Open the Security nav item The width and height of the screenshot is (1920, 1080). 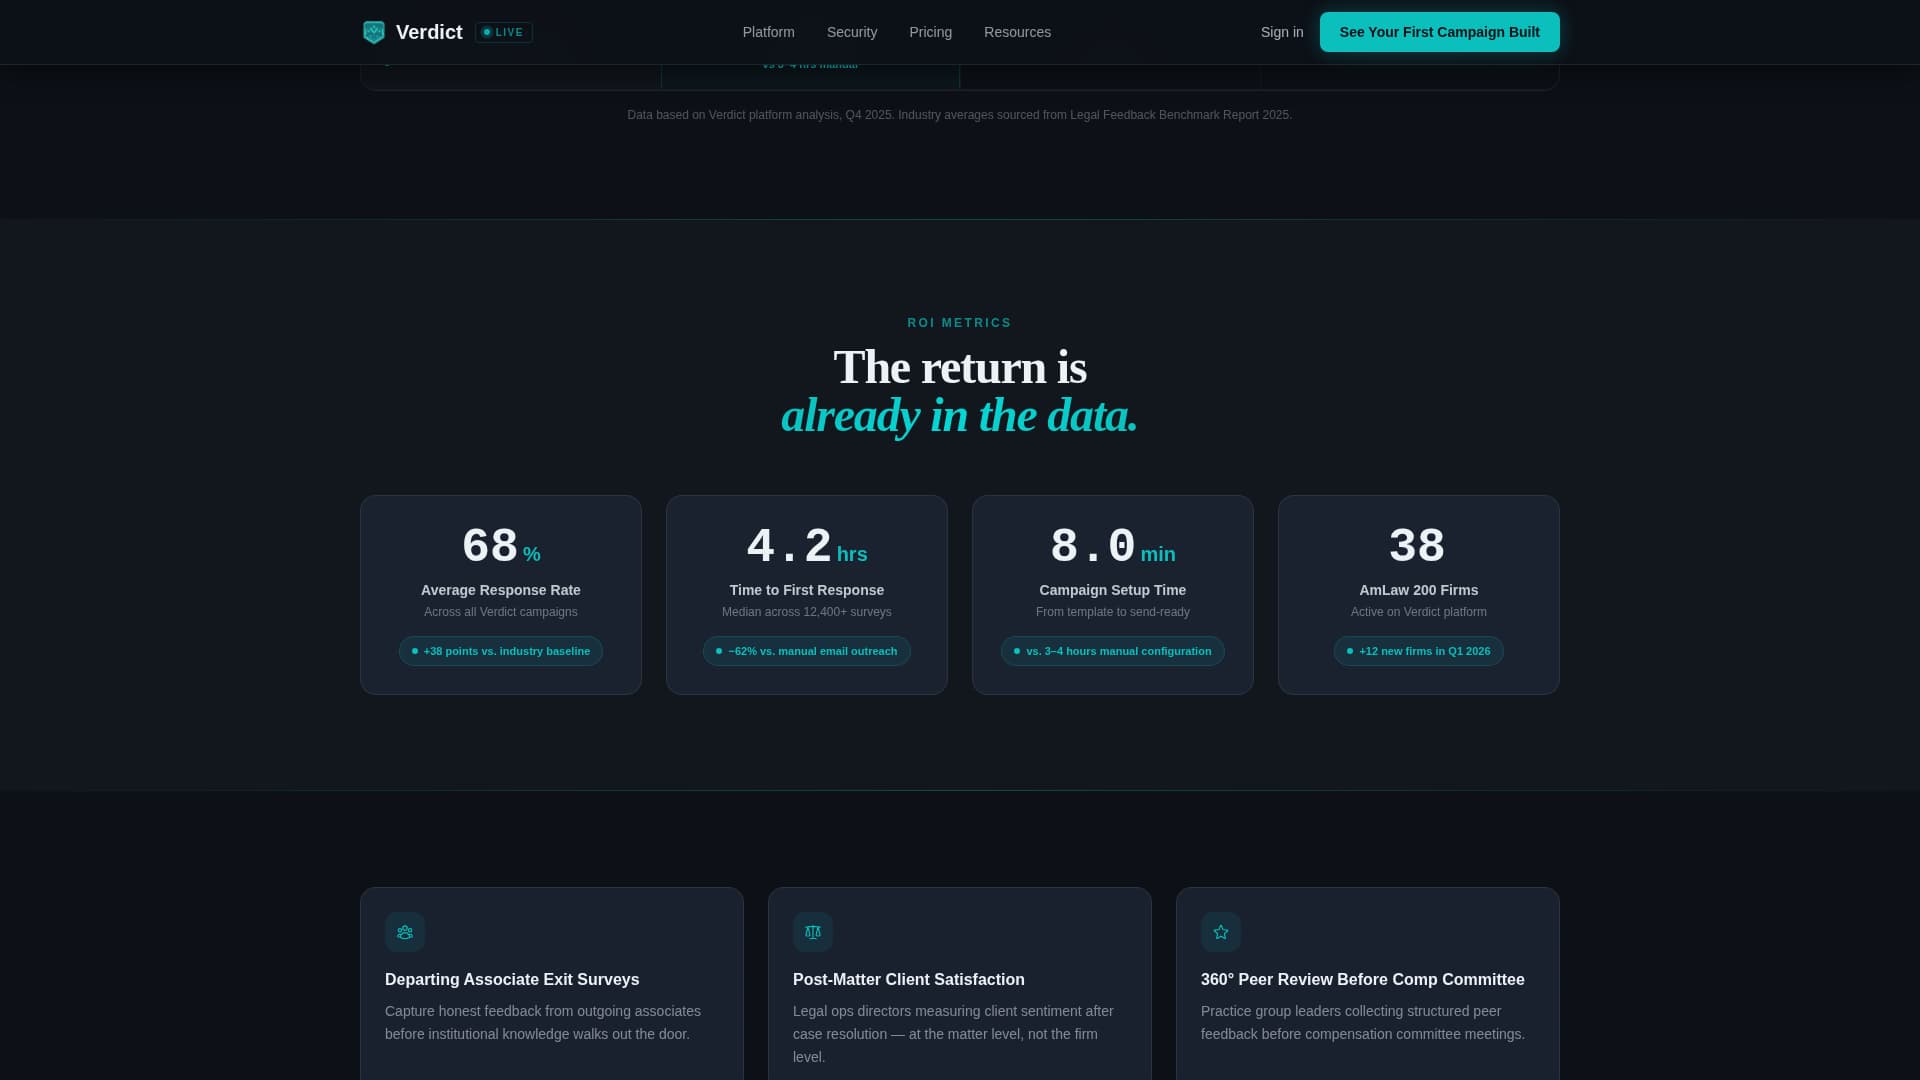point(852,32)
